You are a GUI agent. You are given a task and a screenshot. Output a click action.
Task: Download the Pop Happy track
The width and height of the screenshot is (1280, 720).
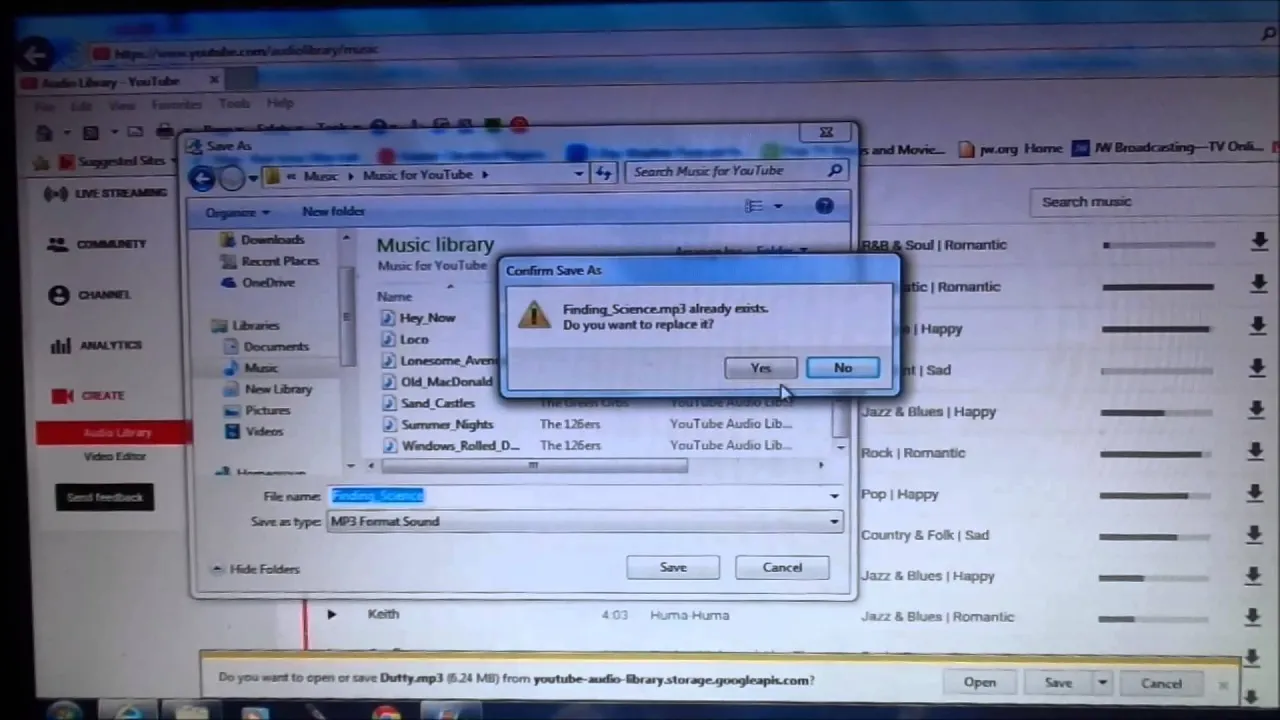(x=1255, y=494)
